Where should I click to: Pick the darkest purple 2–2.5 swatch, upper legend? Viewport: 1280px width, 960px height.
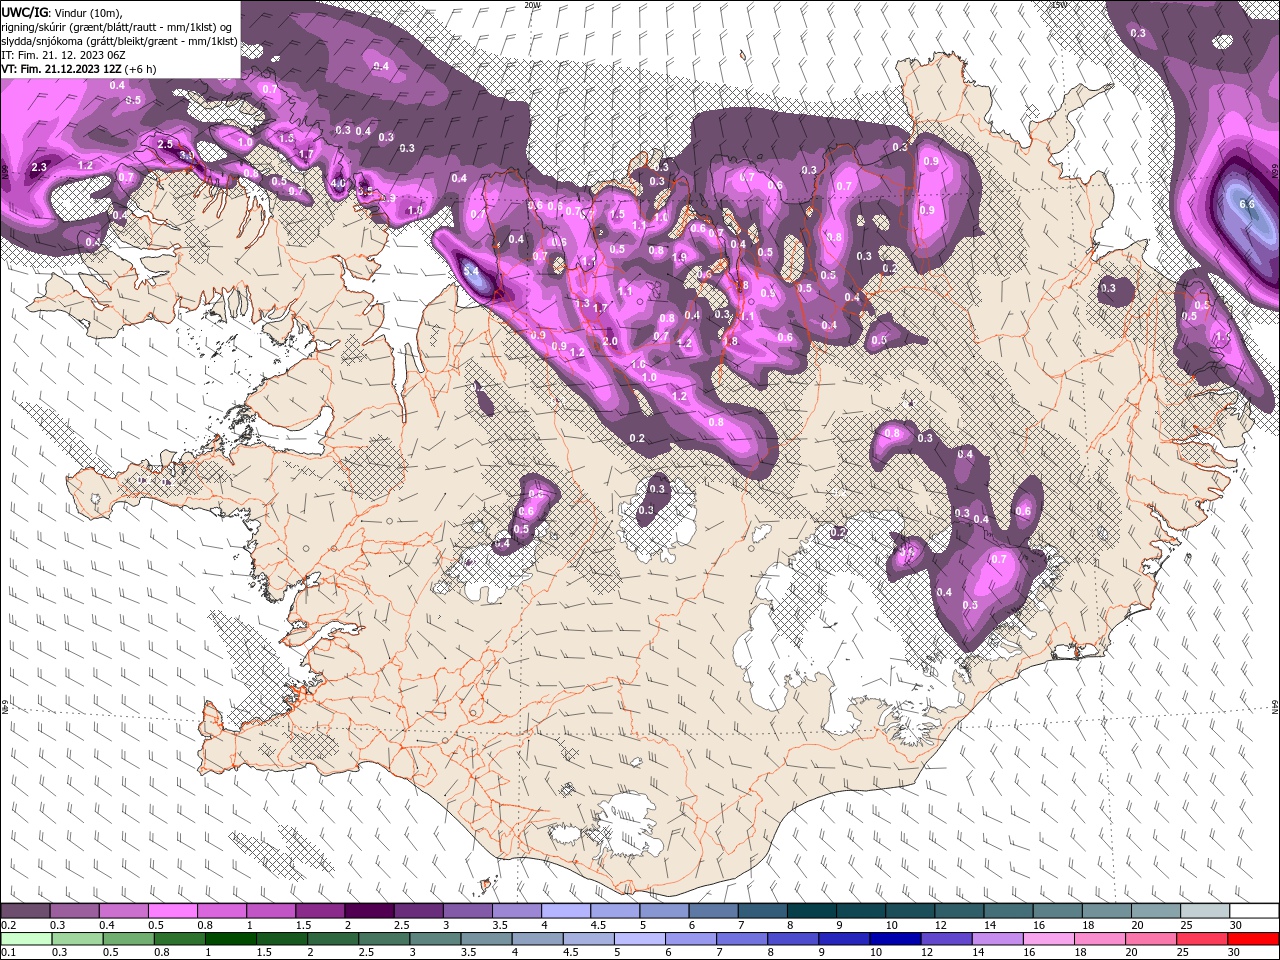tap(369, 911)
